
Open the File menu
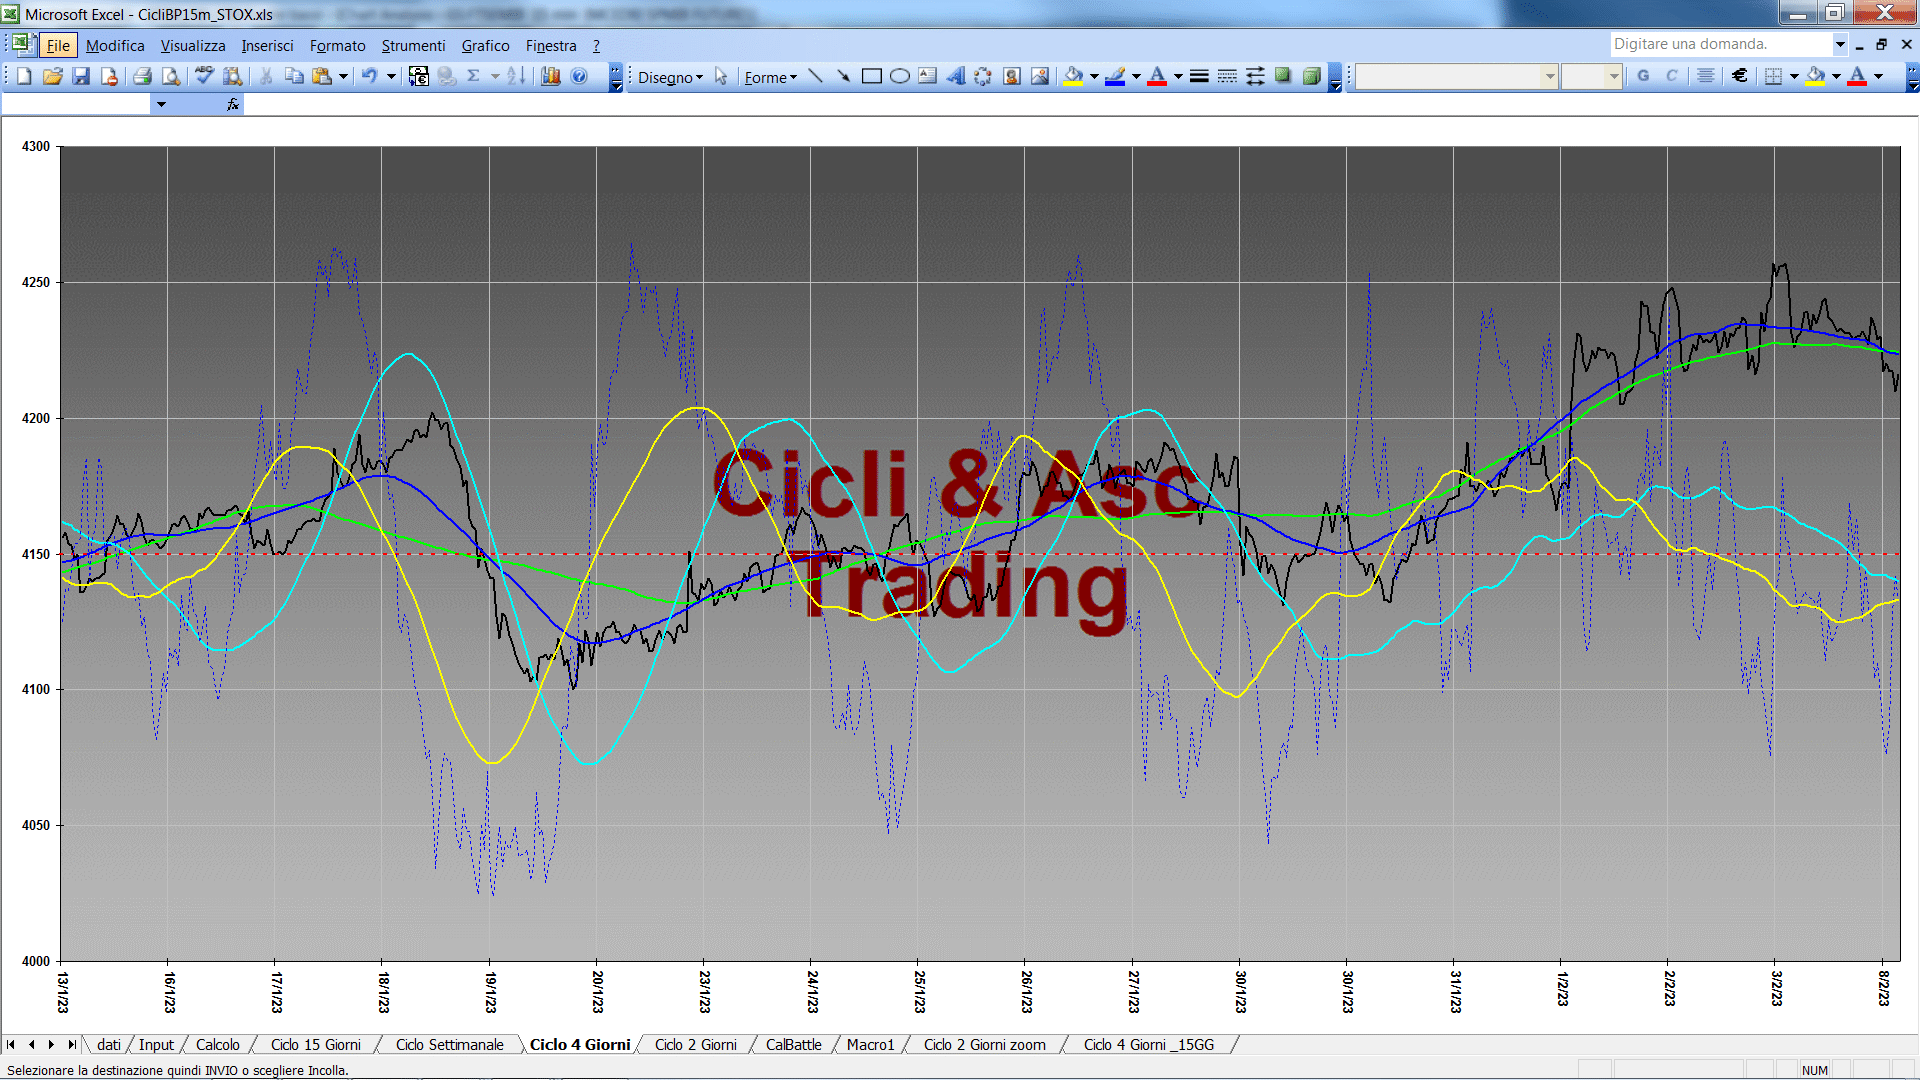click(x=58, y=45)
